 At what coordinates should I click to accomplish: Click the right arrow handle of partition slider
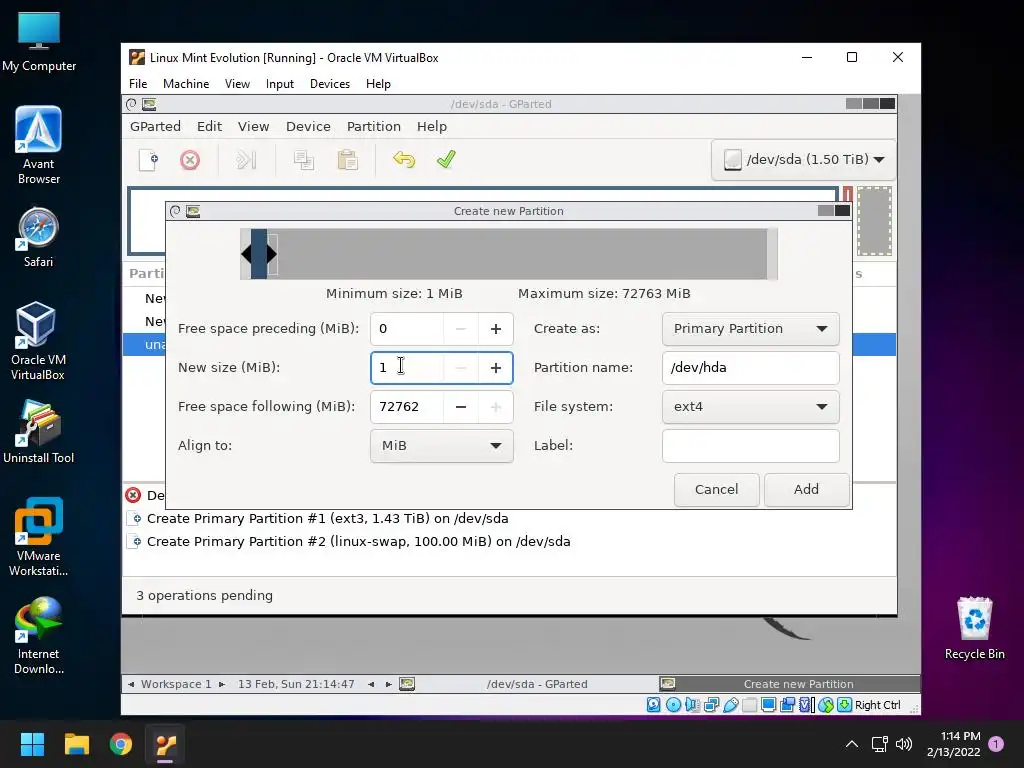point(272,254)
